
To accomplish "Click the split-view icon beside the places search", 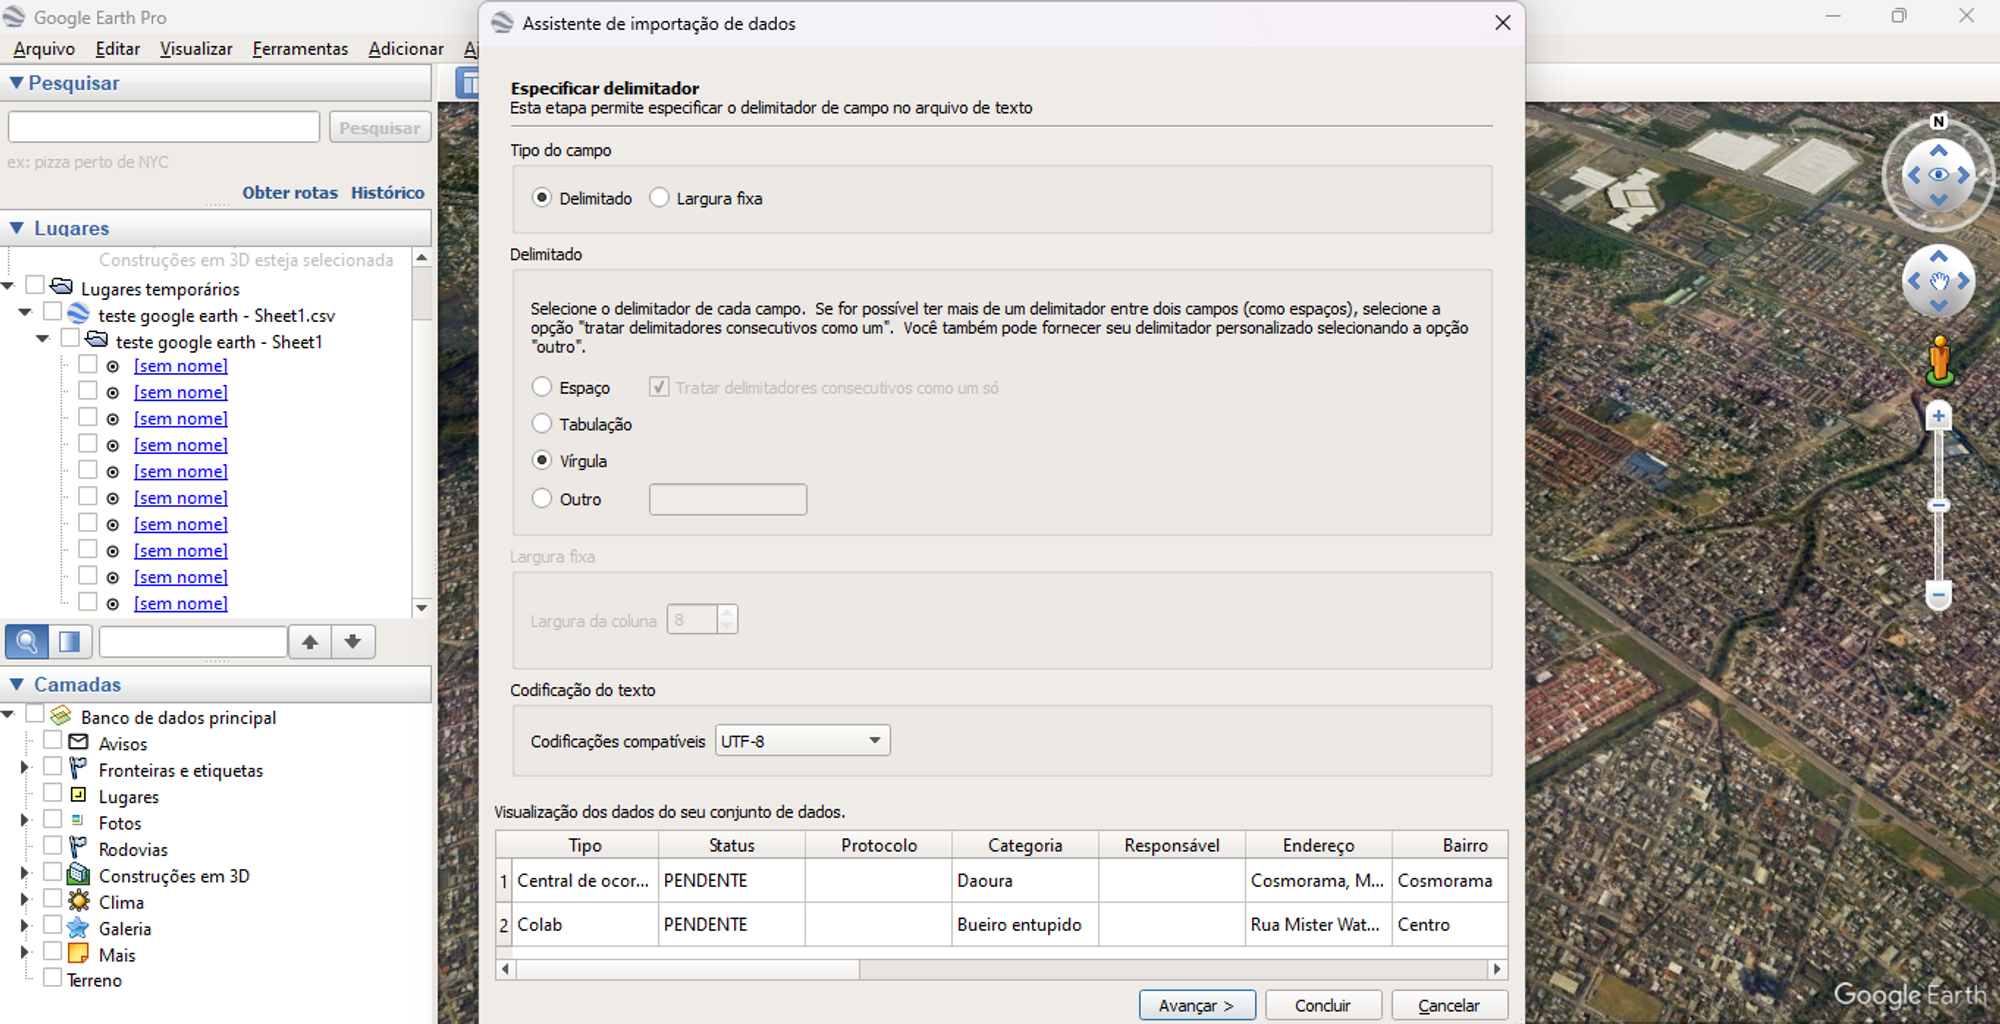I will point(70,641).
